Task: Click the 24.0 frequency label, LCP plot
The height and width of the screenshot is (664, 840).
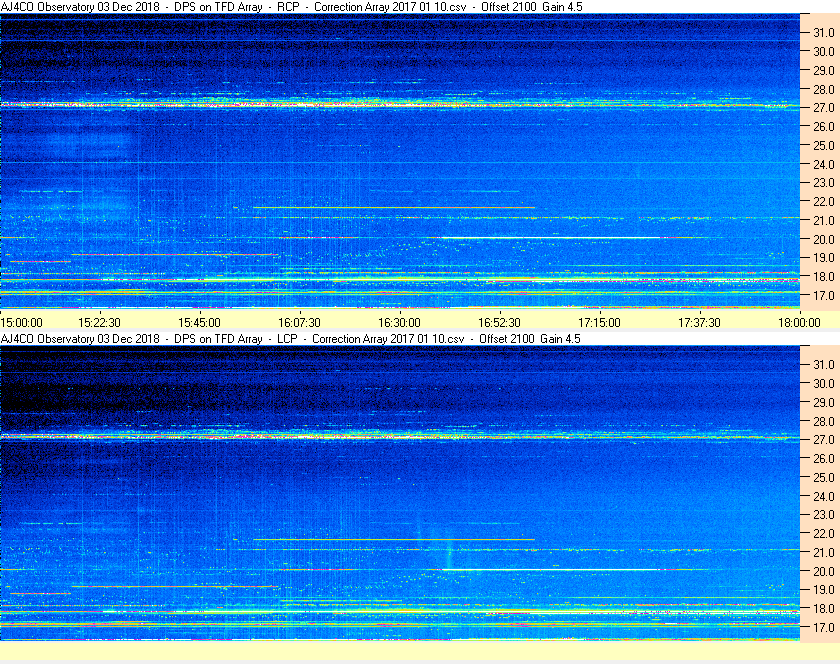Action: (x=824, y=496)
